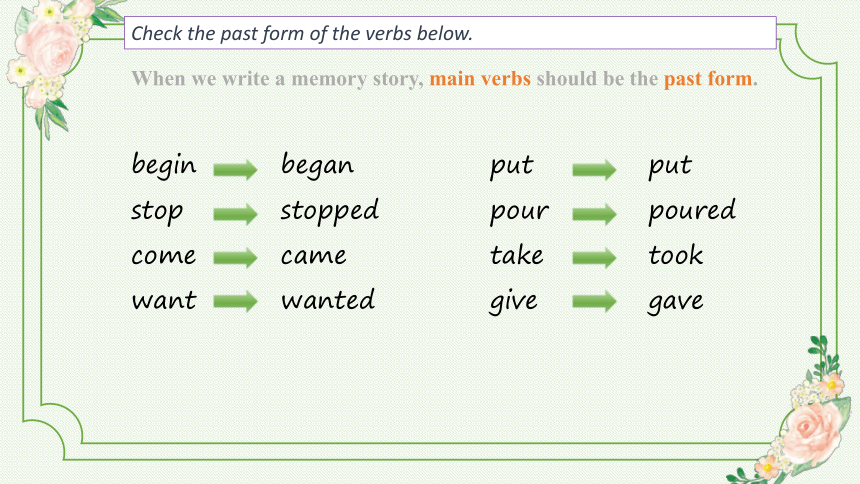This screenshot has height=484, width=860.
Task: Select the word 'poured'
Action: (x=692, y=211)
